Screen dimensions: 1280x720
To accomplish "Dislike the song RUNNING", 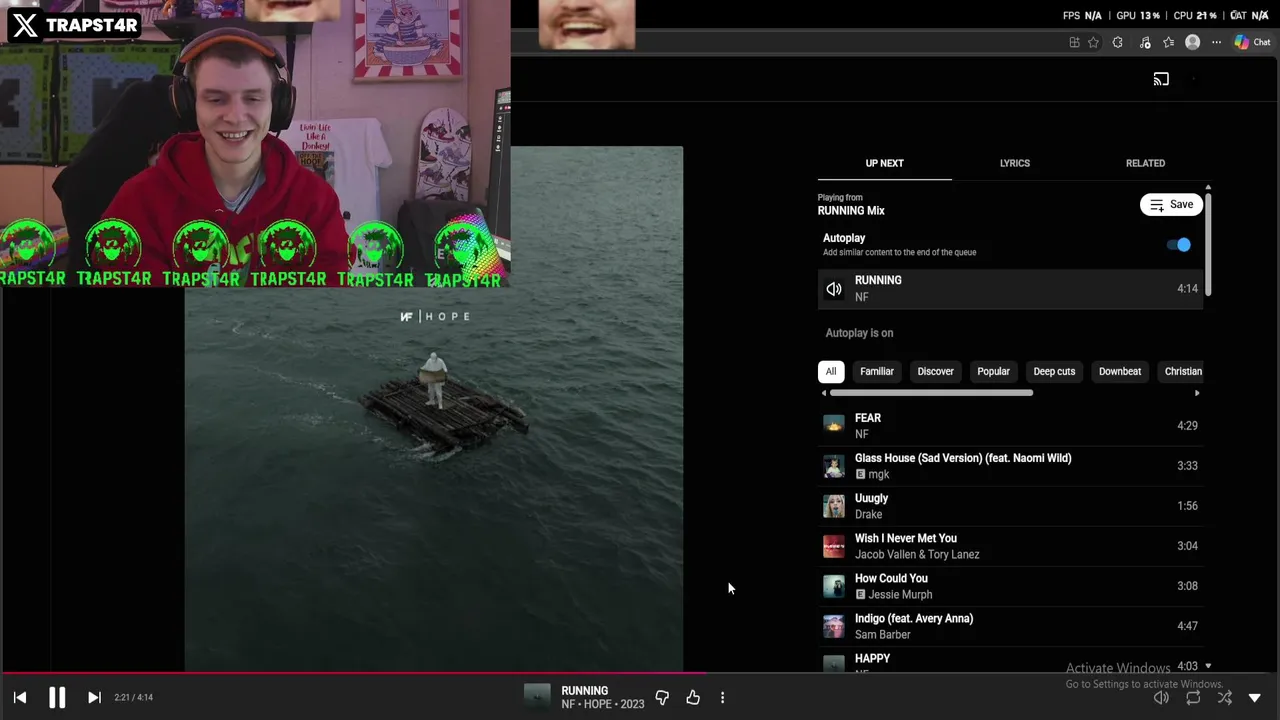I will [x=662, y=698].
